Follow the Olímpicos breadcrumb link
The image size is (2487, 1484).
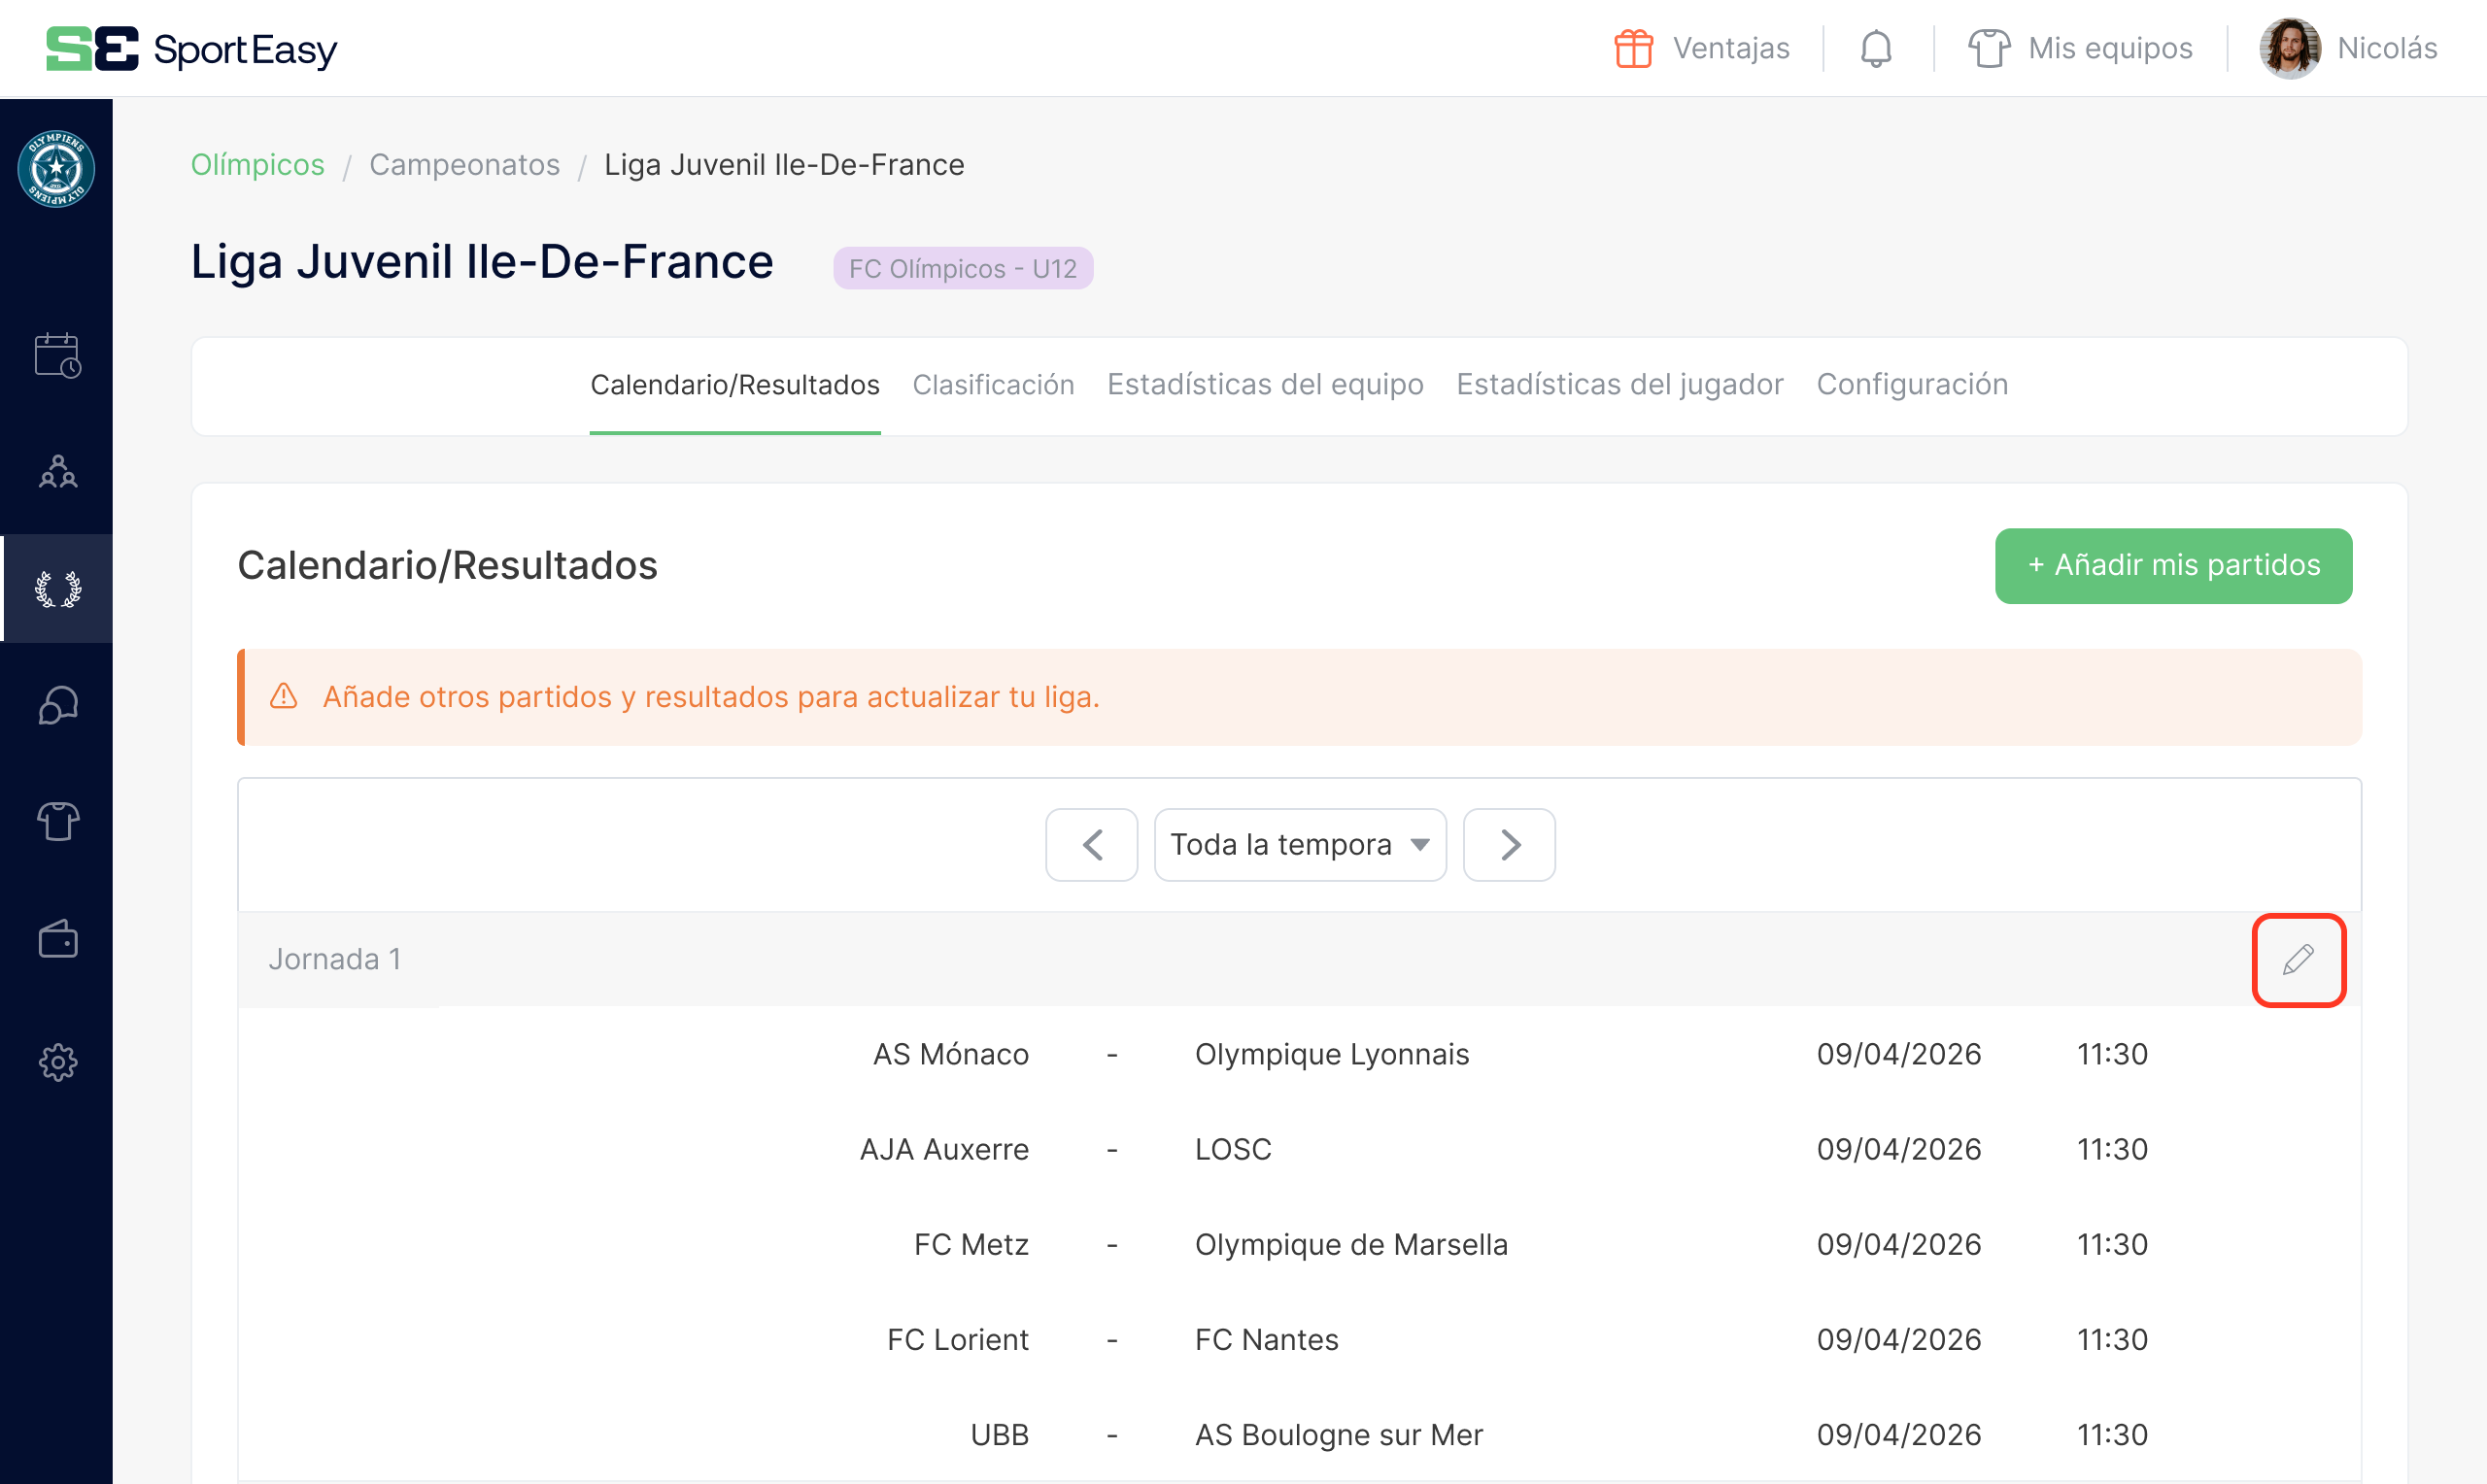click(x=258, y=164)
